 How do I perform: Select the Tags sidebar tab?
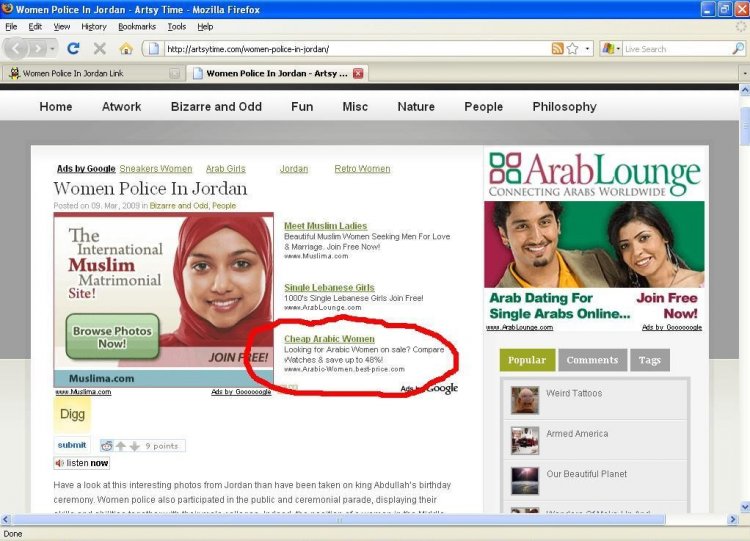click(650, 360)
